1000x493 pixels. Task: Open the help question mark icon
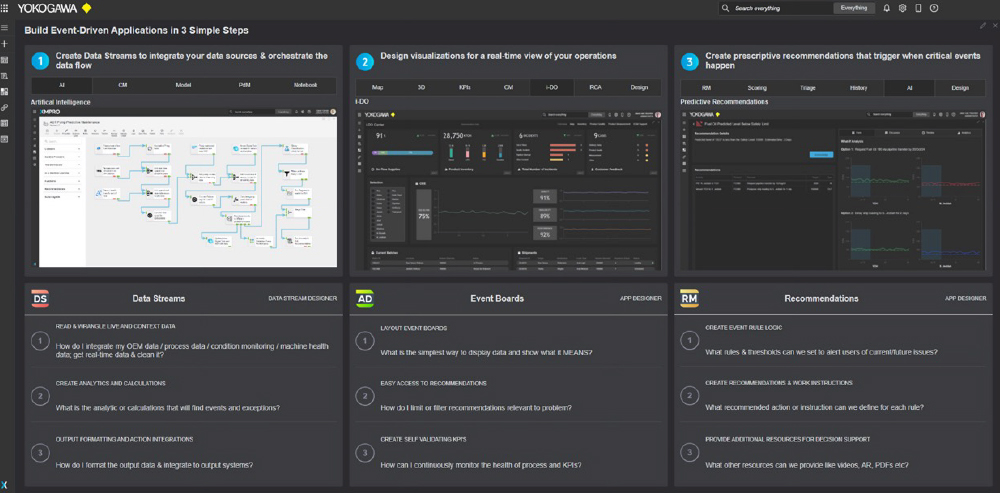934,8
